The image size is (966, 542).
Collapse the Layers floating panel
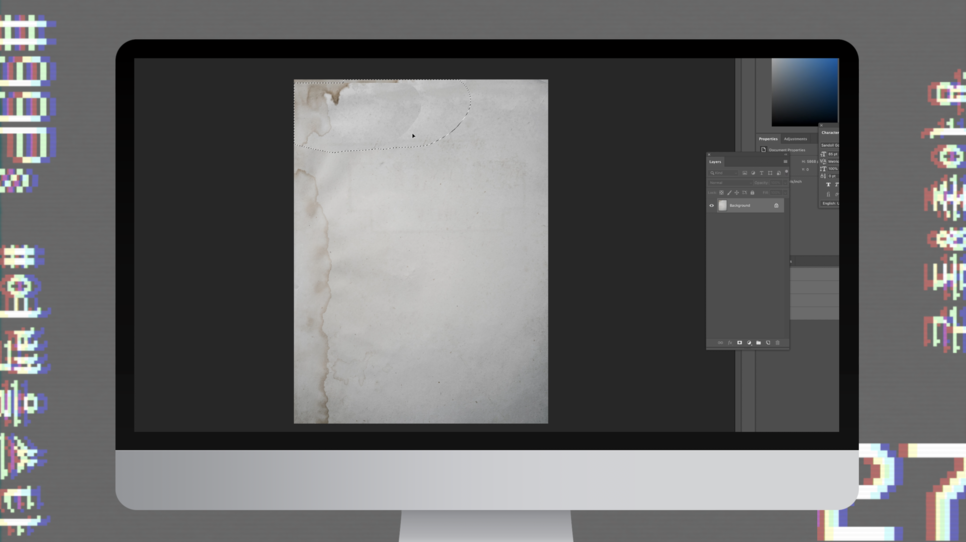pyautogui.click(x=785, y=155)
